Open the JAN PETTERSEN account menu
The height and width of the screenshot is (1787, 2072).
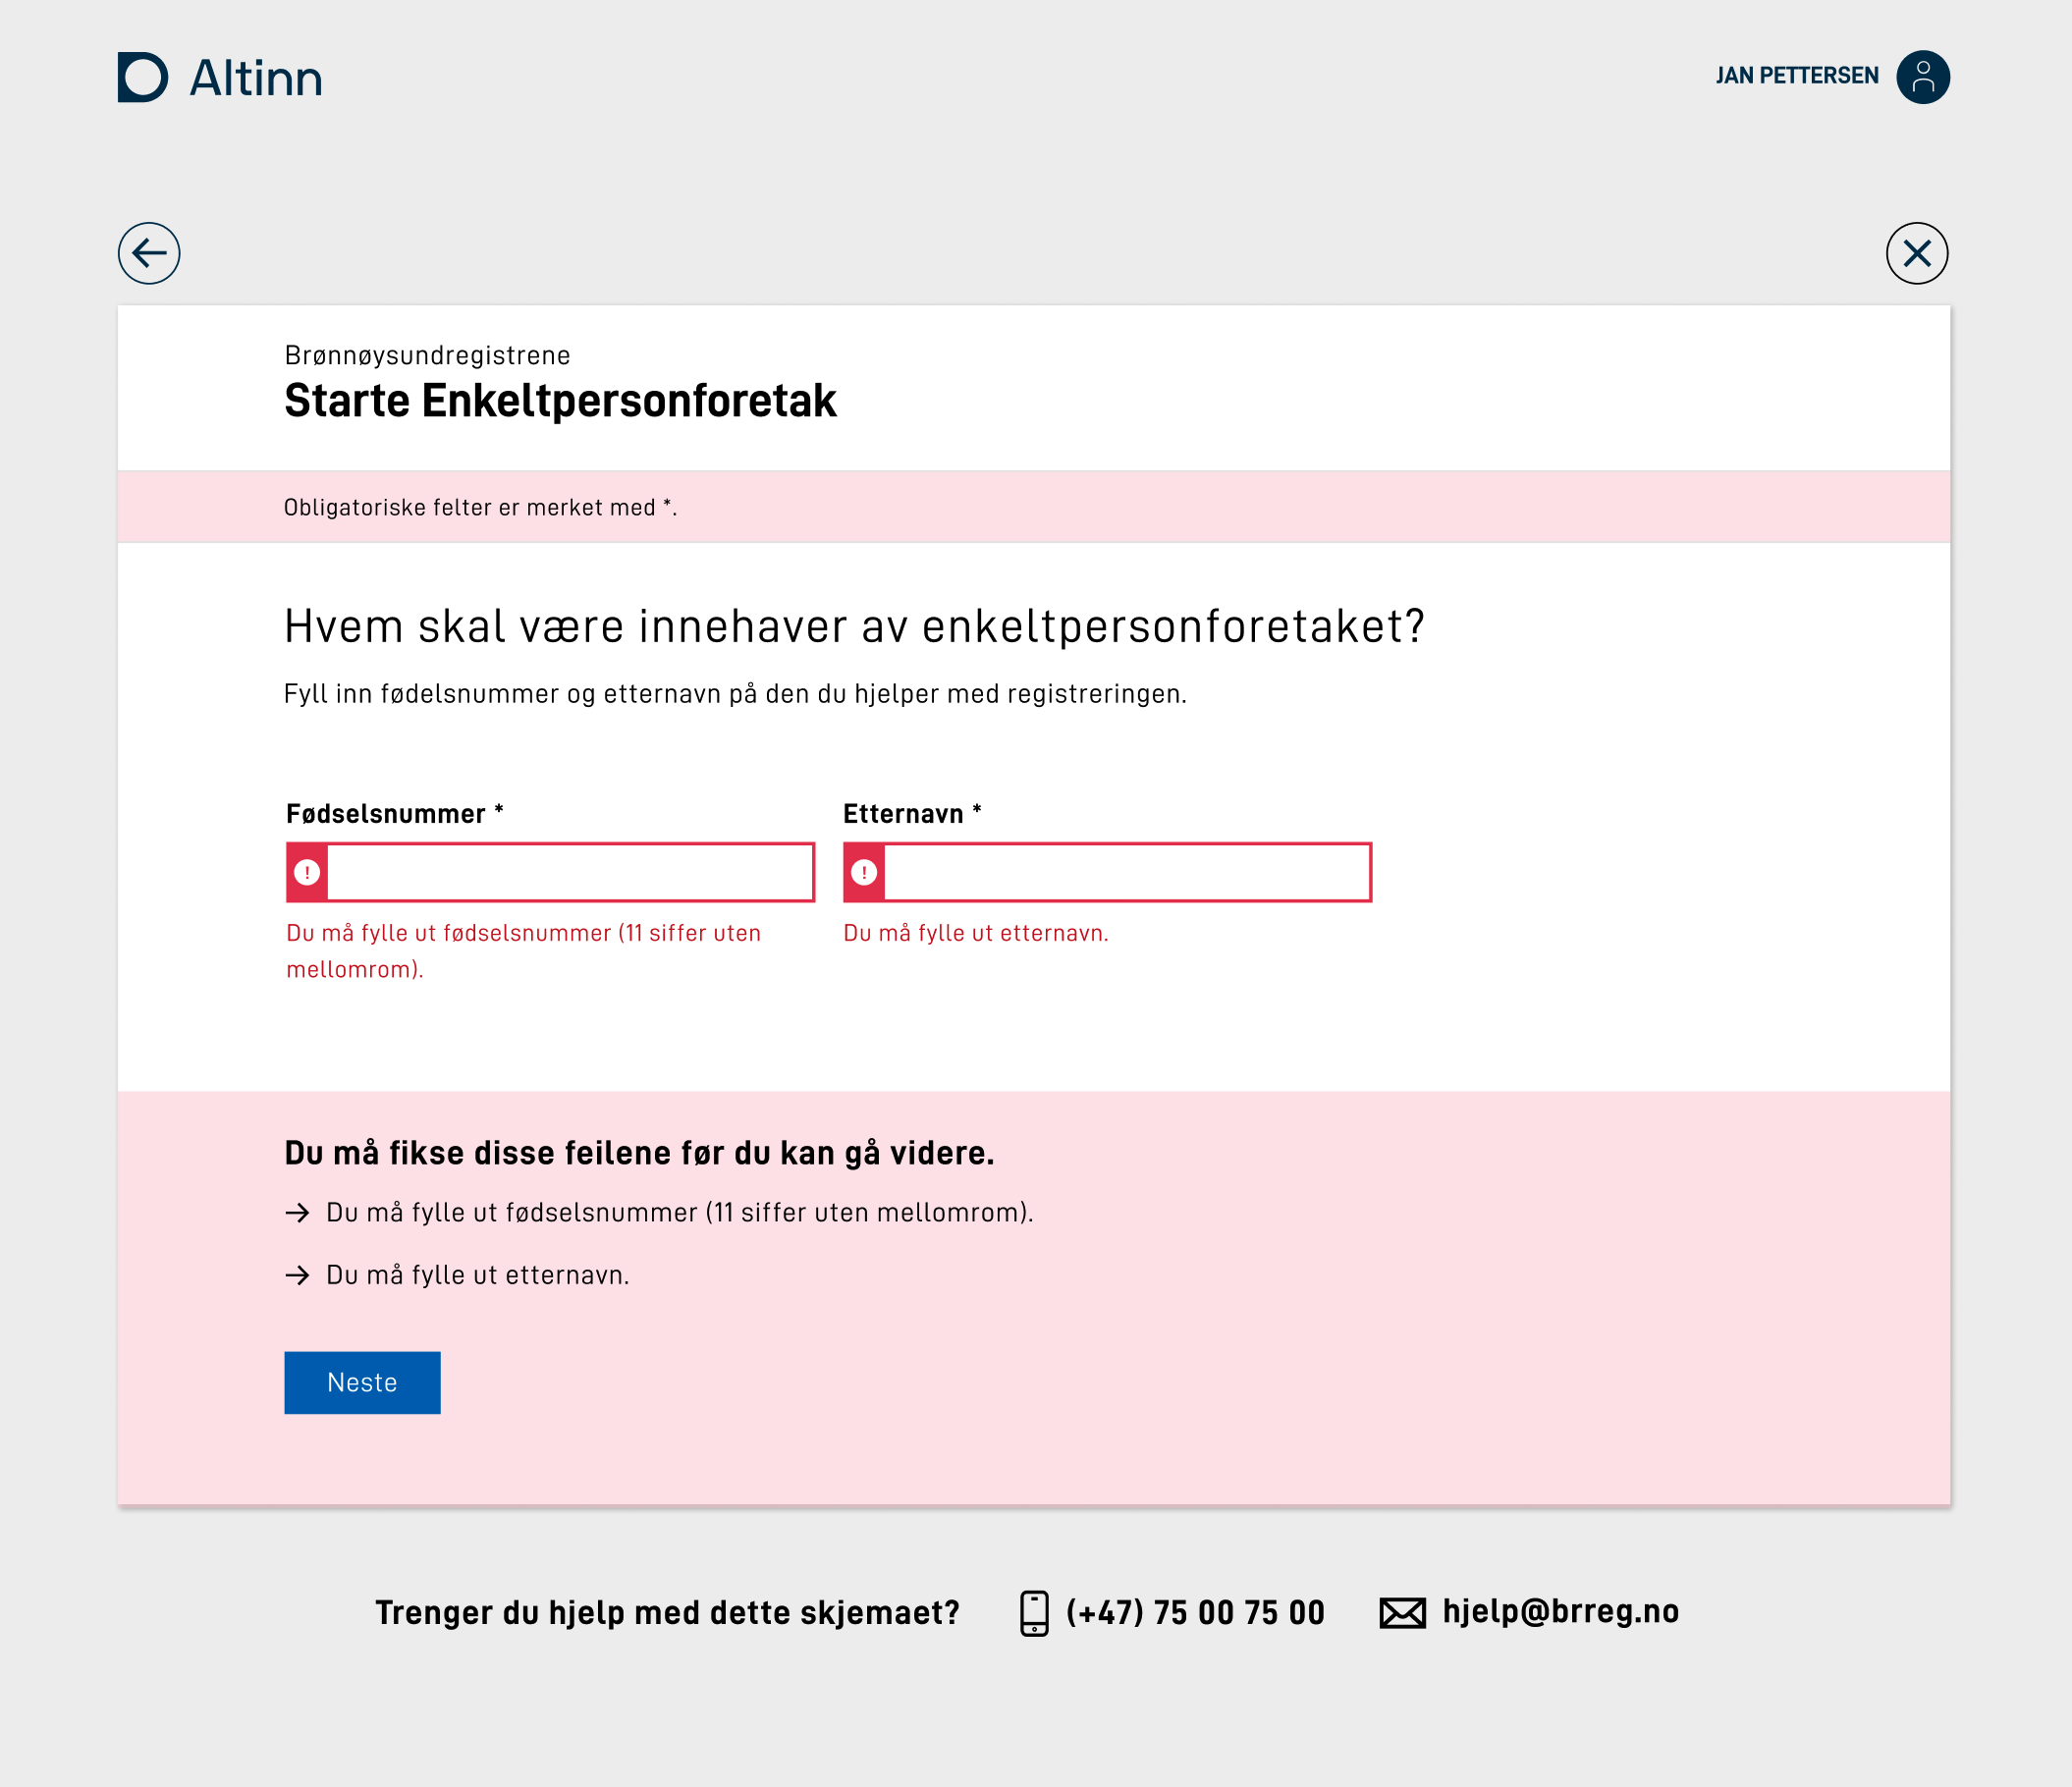[1798, 77]
